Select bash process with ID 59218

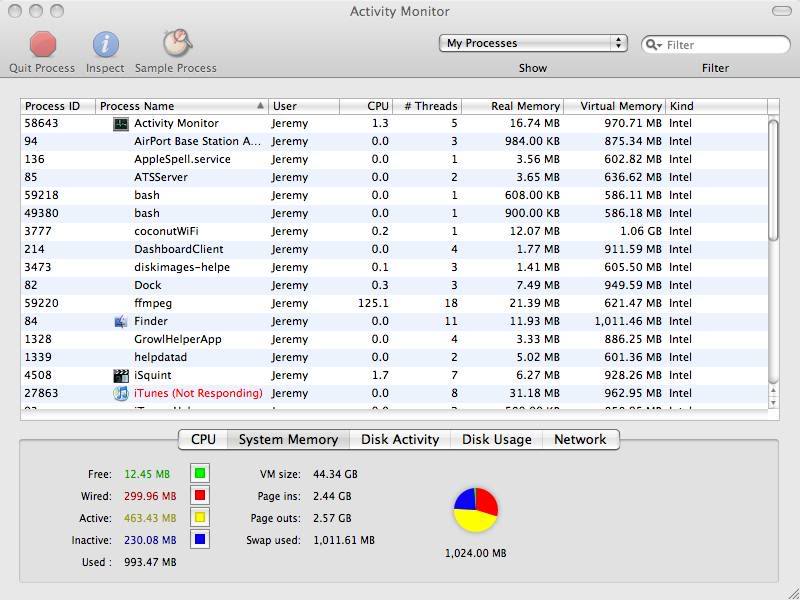(394, 195)
